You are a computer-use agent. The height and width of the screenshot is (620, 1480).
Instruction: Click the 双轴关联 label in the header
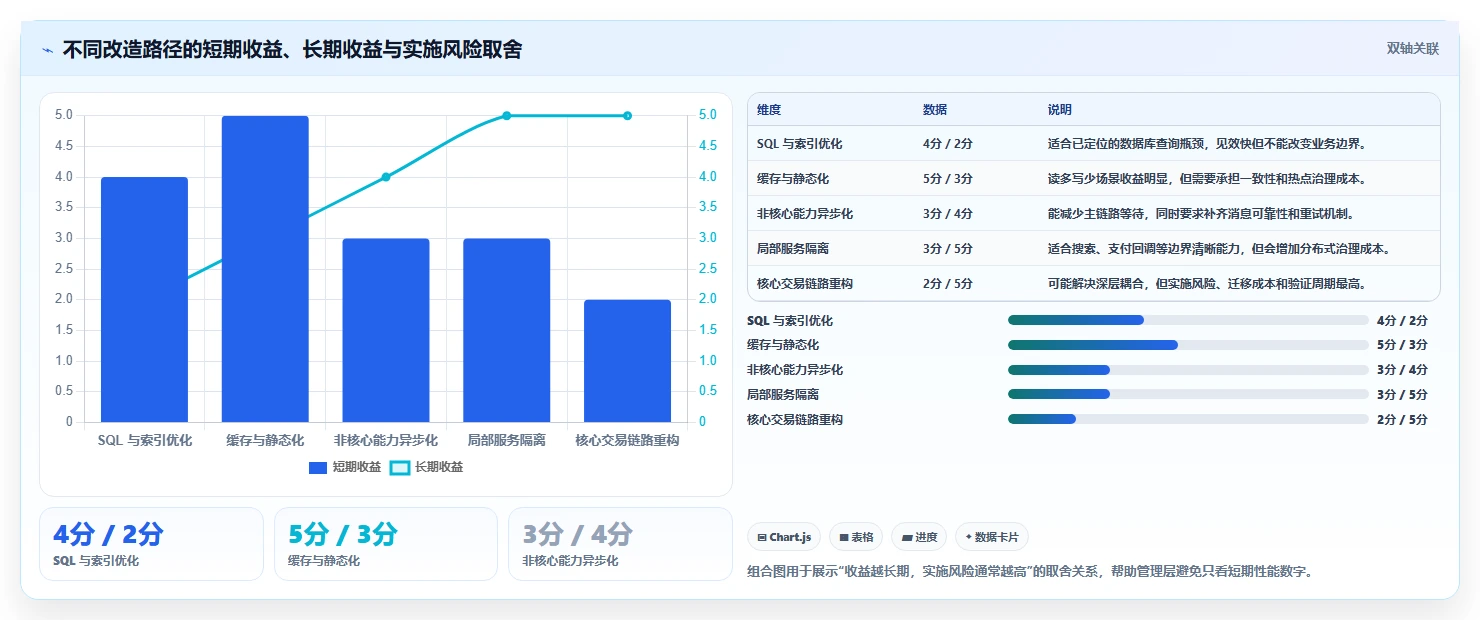coord(1412,49)
